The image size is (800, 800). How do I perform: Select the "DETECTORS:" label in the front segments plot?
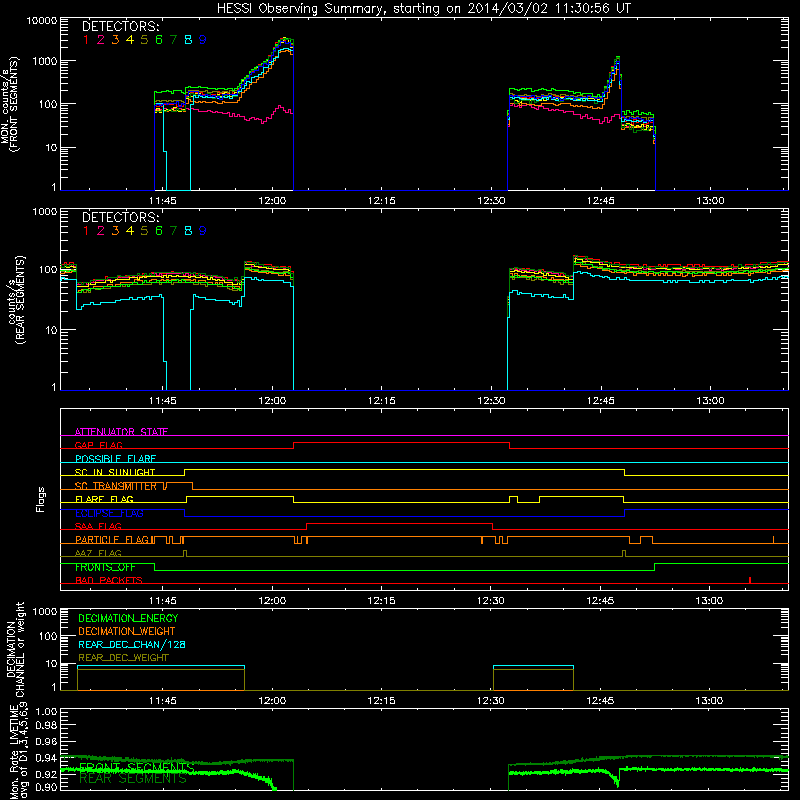tap(120, 27)
